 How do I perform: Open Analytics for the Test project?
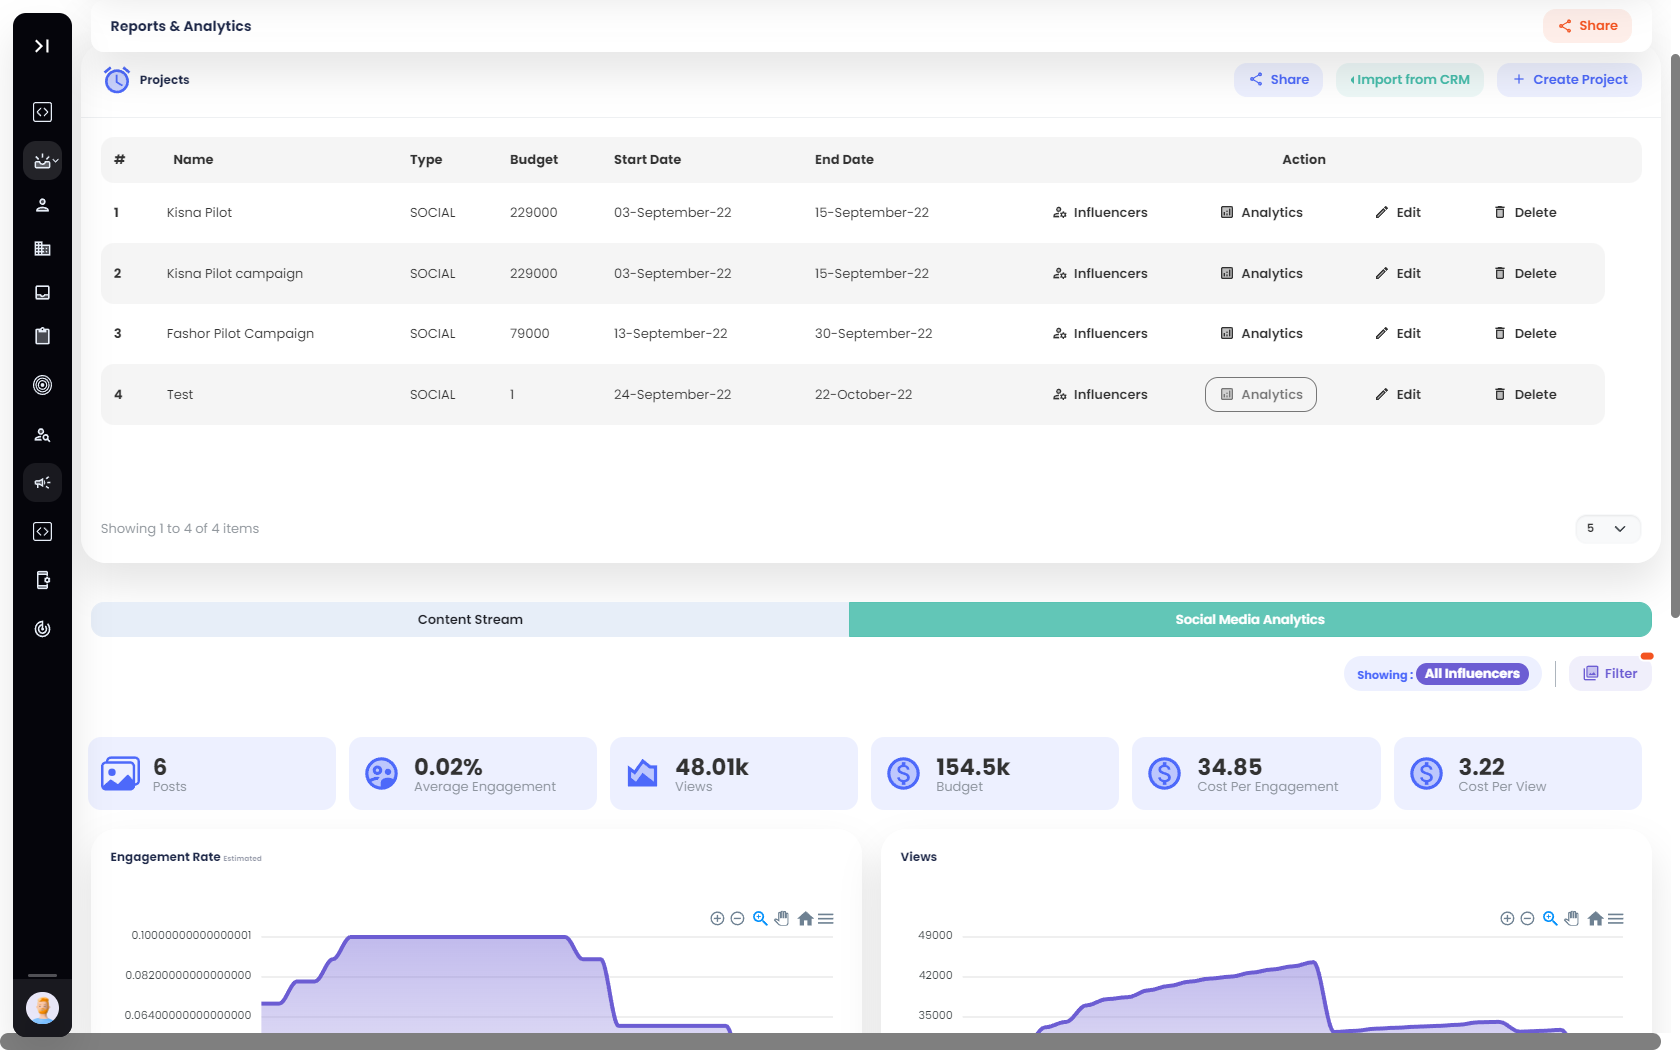coord(1260,395)
